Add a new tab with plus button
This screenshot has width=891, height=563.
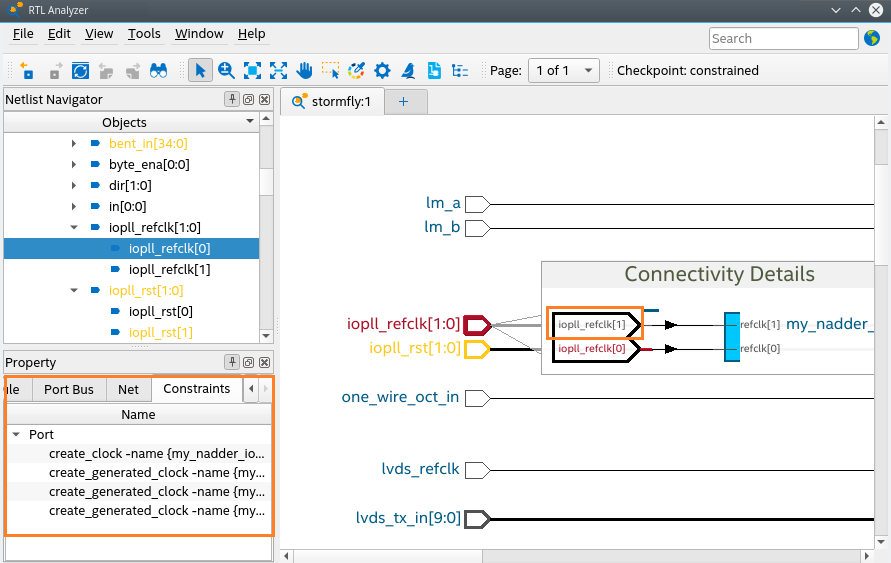tap(404, 101)
